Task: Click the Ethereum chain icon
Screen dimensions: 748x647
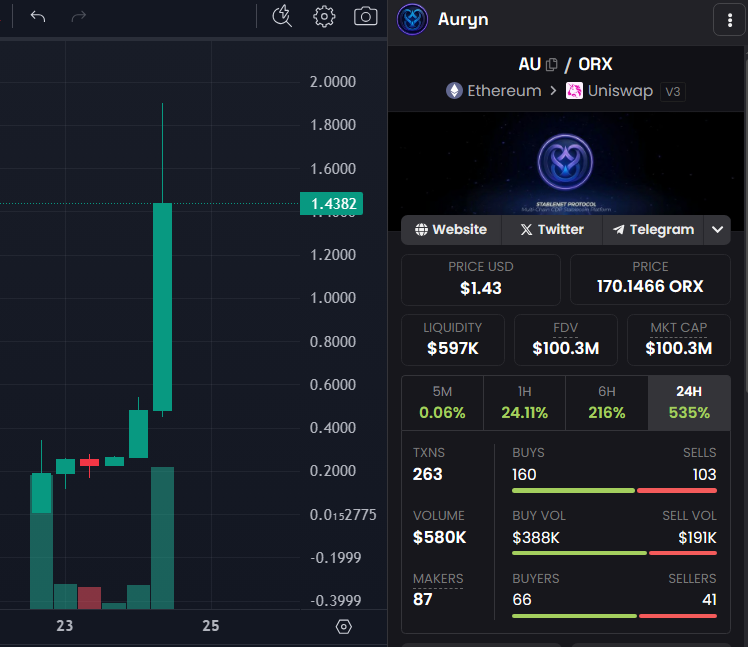Action: click(x=454, y=91)
